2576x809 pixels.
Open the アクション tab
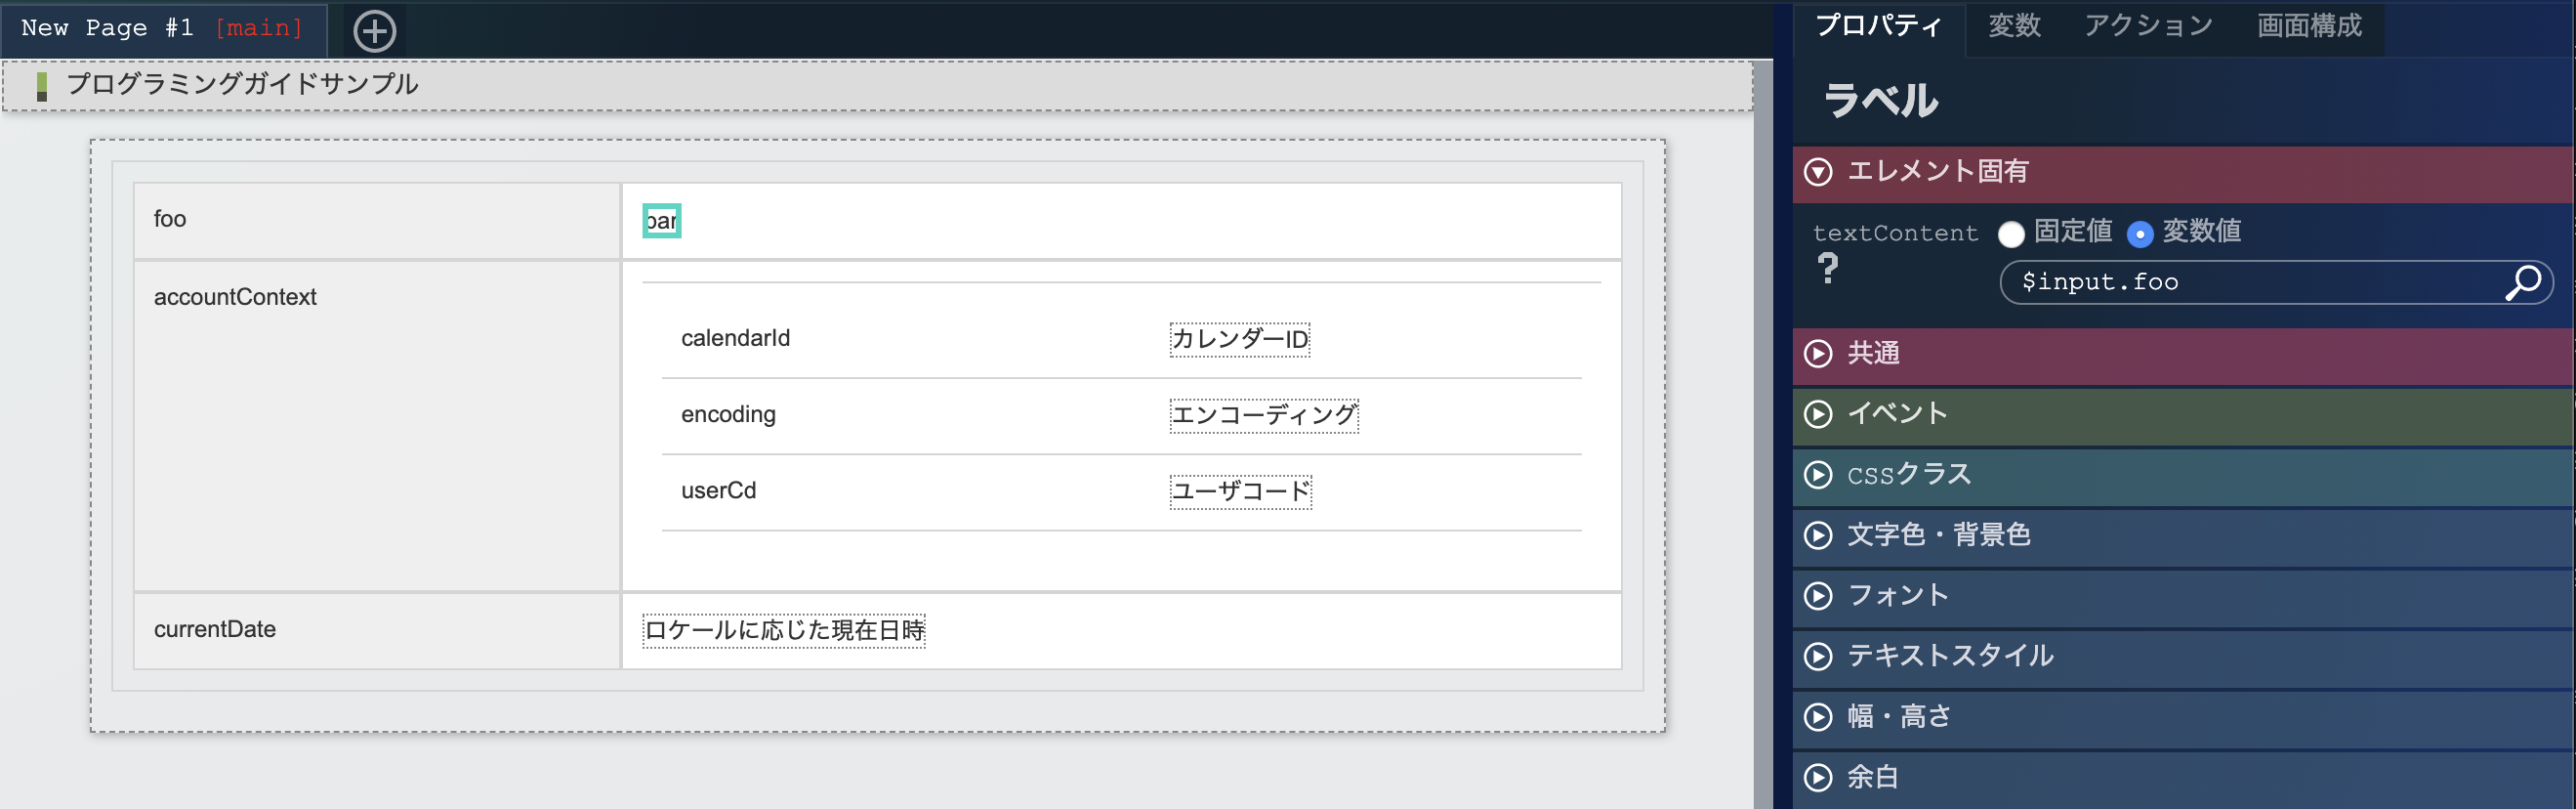pos(2148,26)
